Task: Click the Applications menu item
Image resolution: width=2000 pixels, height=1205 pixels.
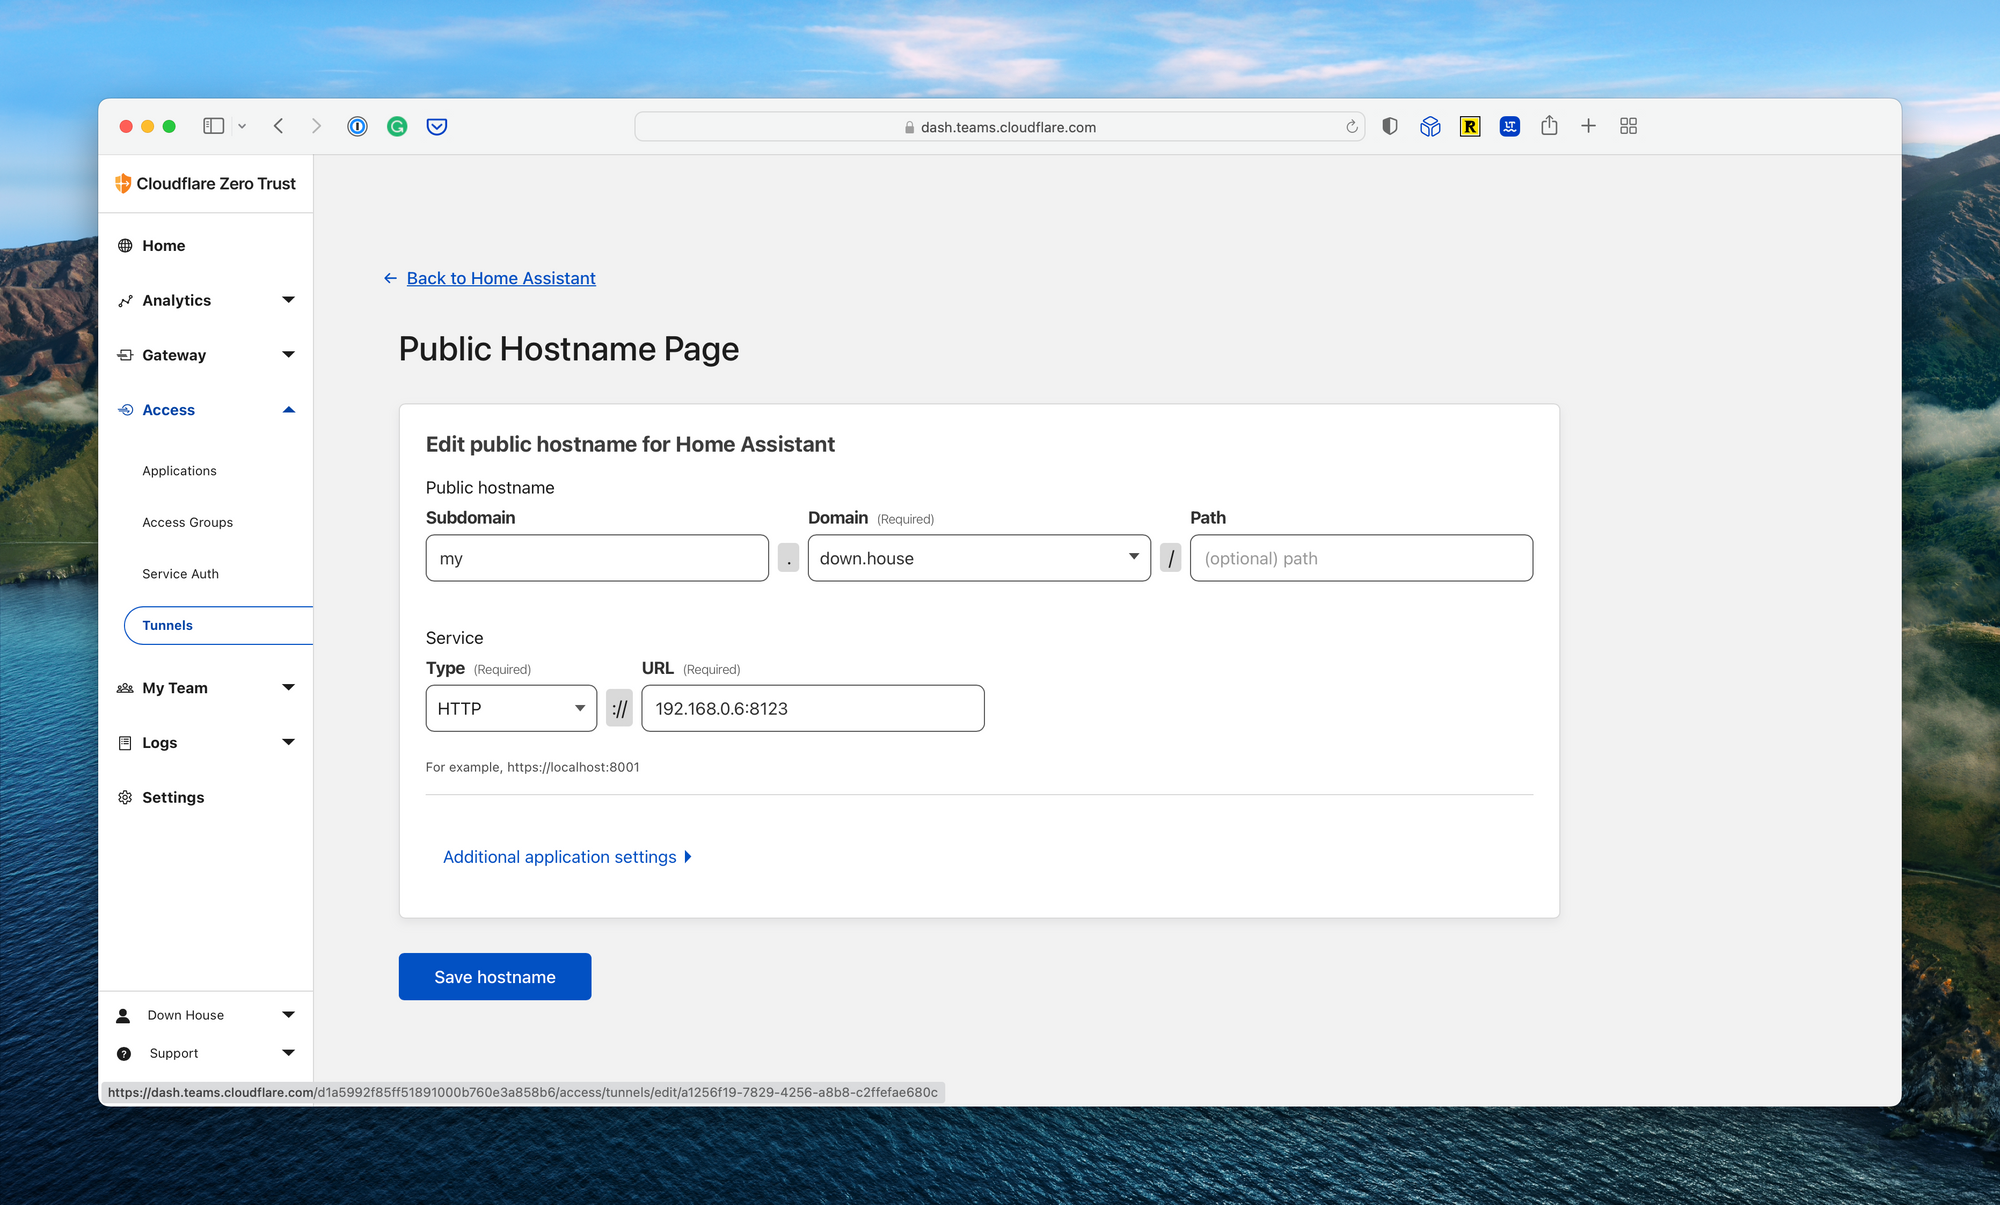Action: pyautogui.click(x=179, y=468)
